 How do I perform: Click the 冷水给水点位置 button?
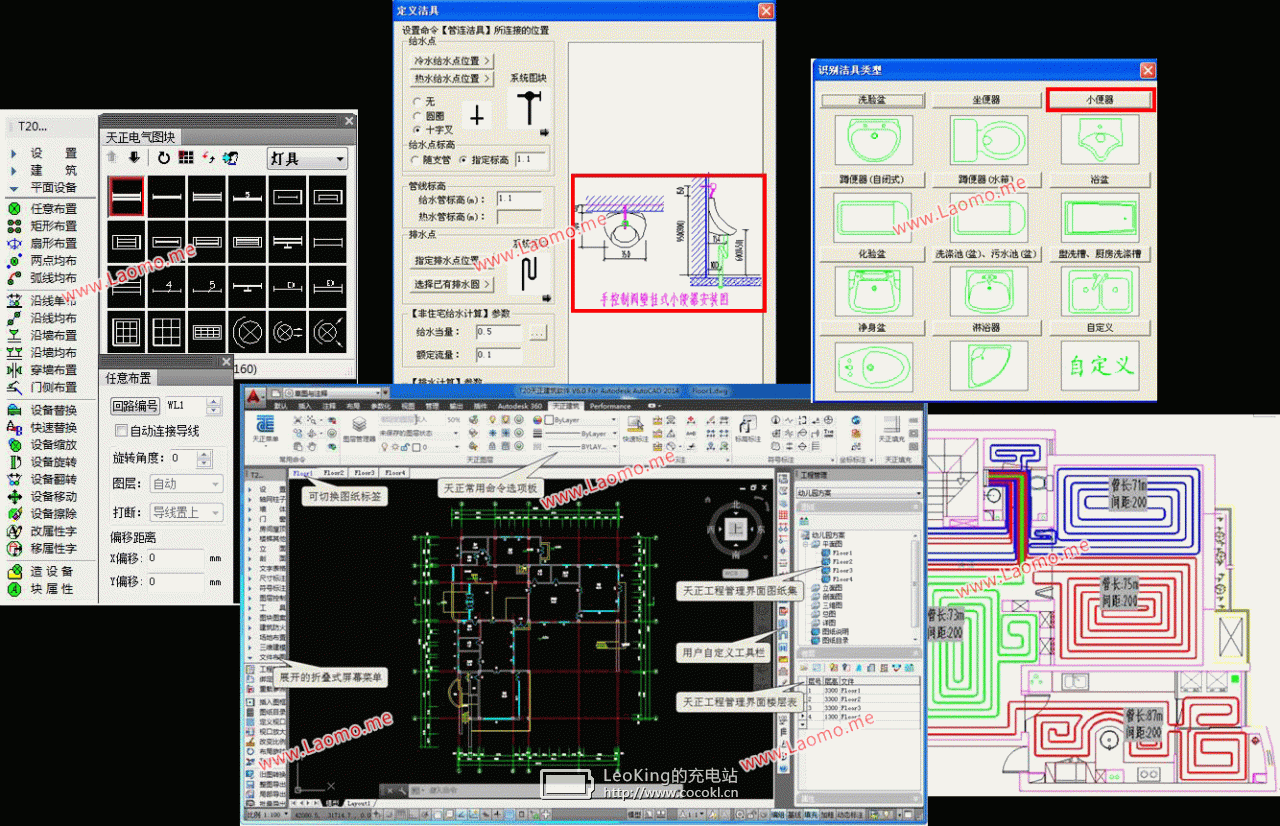452,61
